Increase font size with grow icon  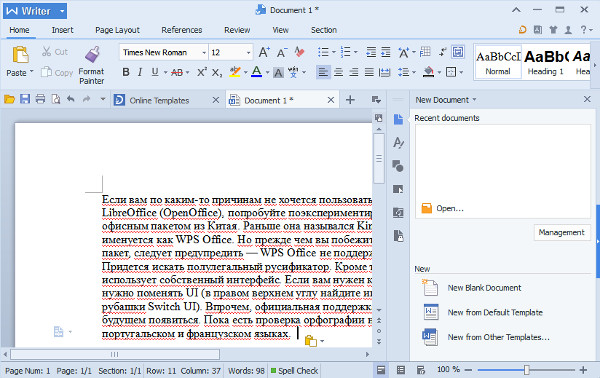click(264, 52)
